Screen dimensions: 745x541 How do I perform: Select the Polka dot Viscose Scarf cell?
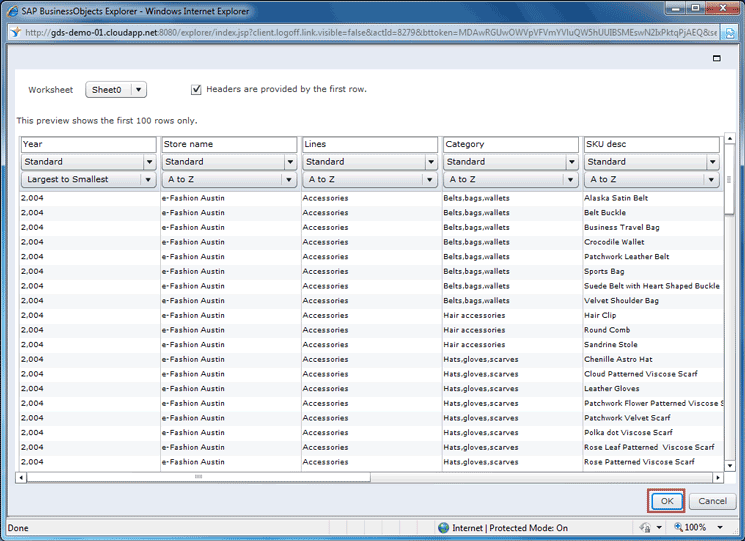tap(628, 433)
